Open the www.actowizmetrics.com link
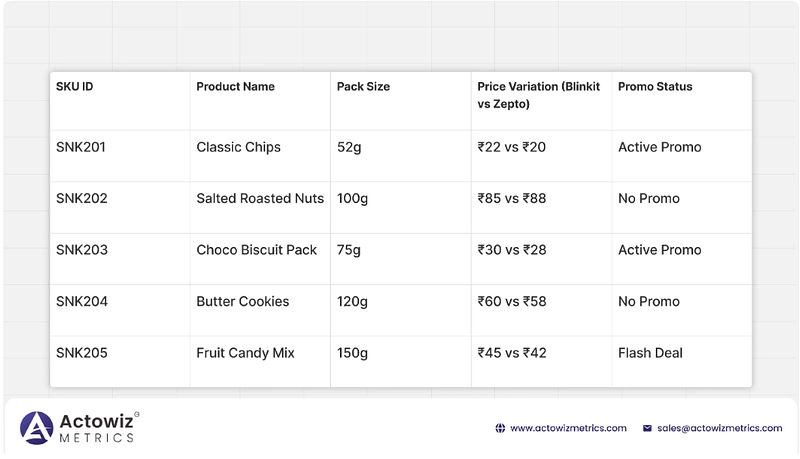Viewport: 800px width, 459px height. (568, 428)
